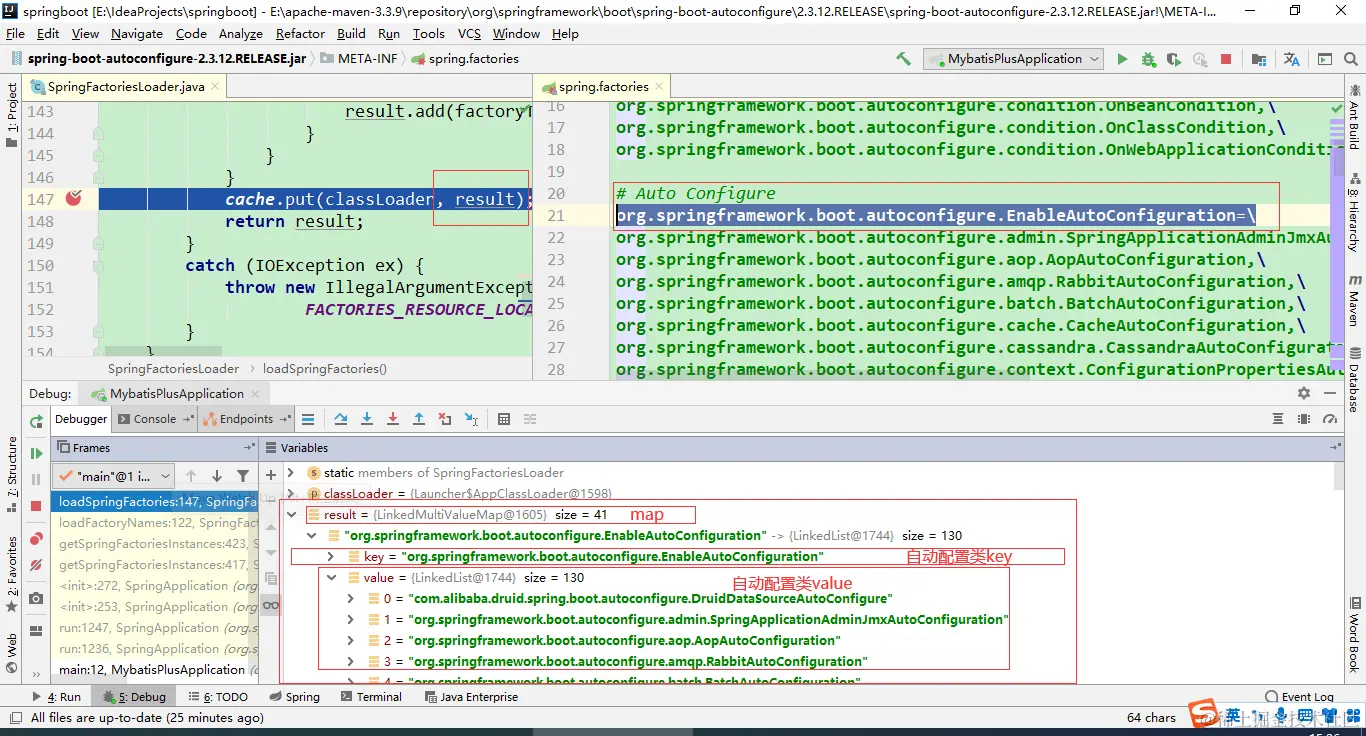The width and height of the screenshot is (1366, 736).
Task: Select frame main:12, MybatisPlusApplication
Action: coord(157,670)
